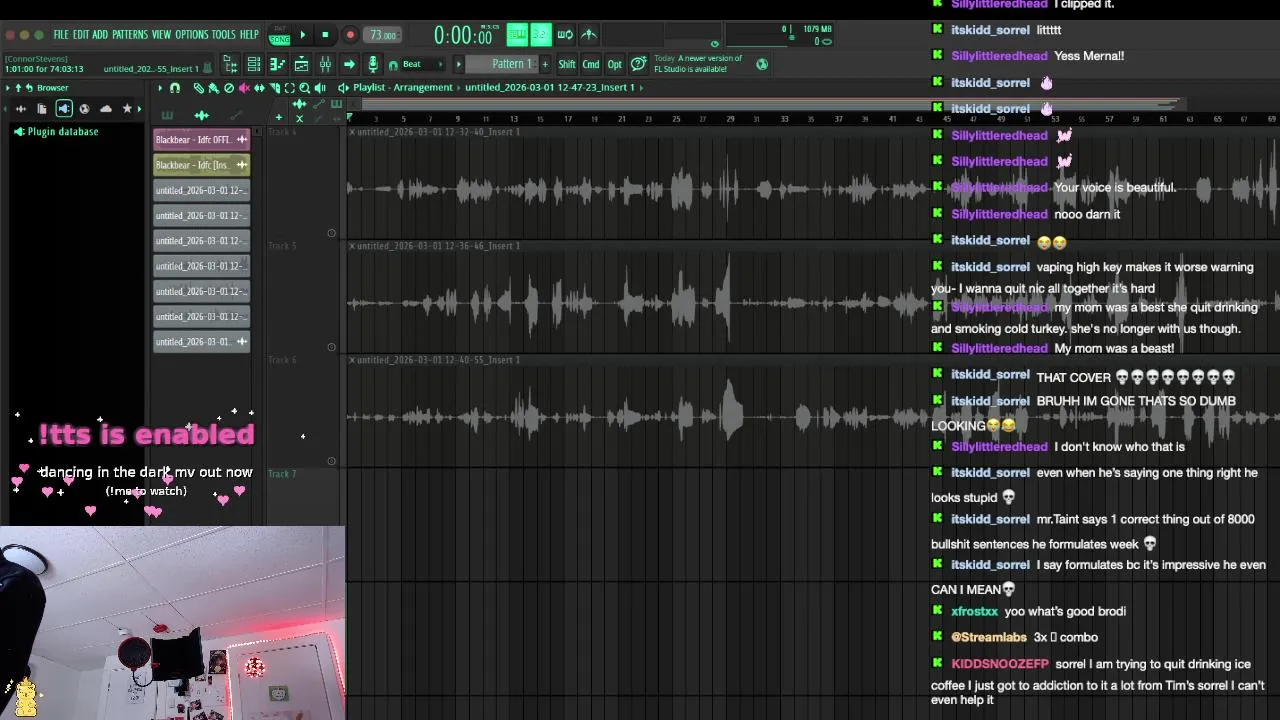This screenshot has height=720, width=1280.
Task: Click the red Record button
Action: [x=350, y=35]
